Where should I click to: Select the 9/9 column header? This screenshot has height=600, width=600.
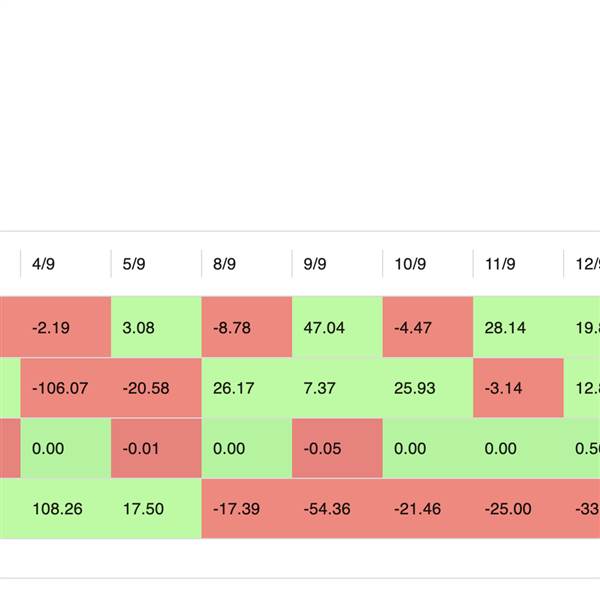(314, 265)
